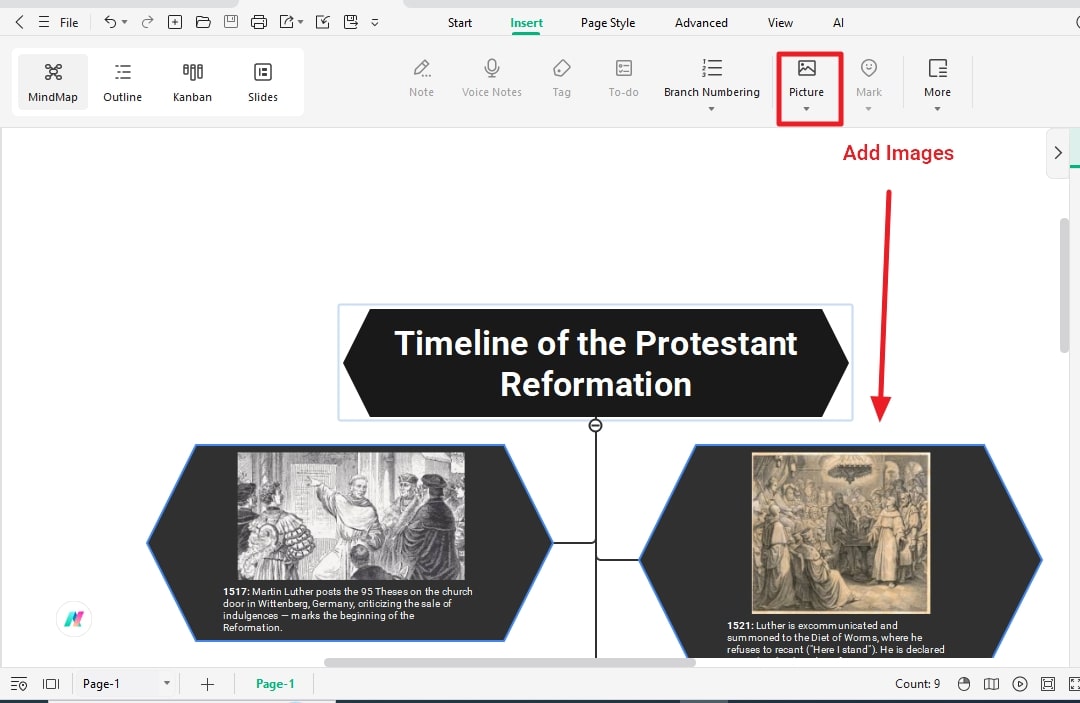Select the Timeline of the Protestant Reformation title
Screen dimensions: 1080x703
595,363
